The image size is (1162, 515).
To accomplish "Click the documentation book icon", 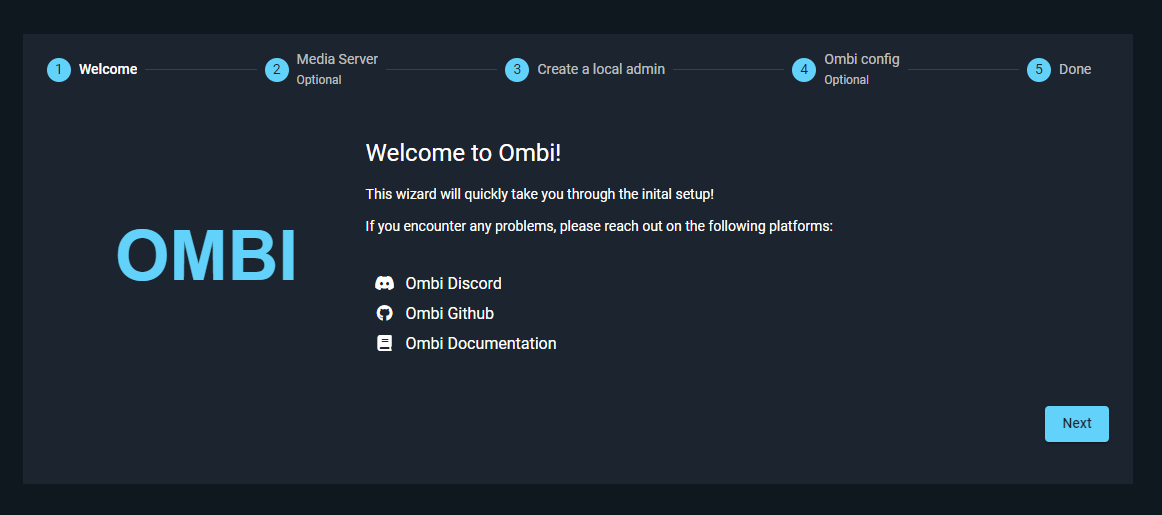I will [384, 343].
